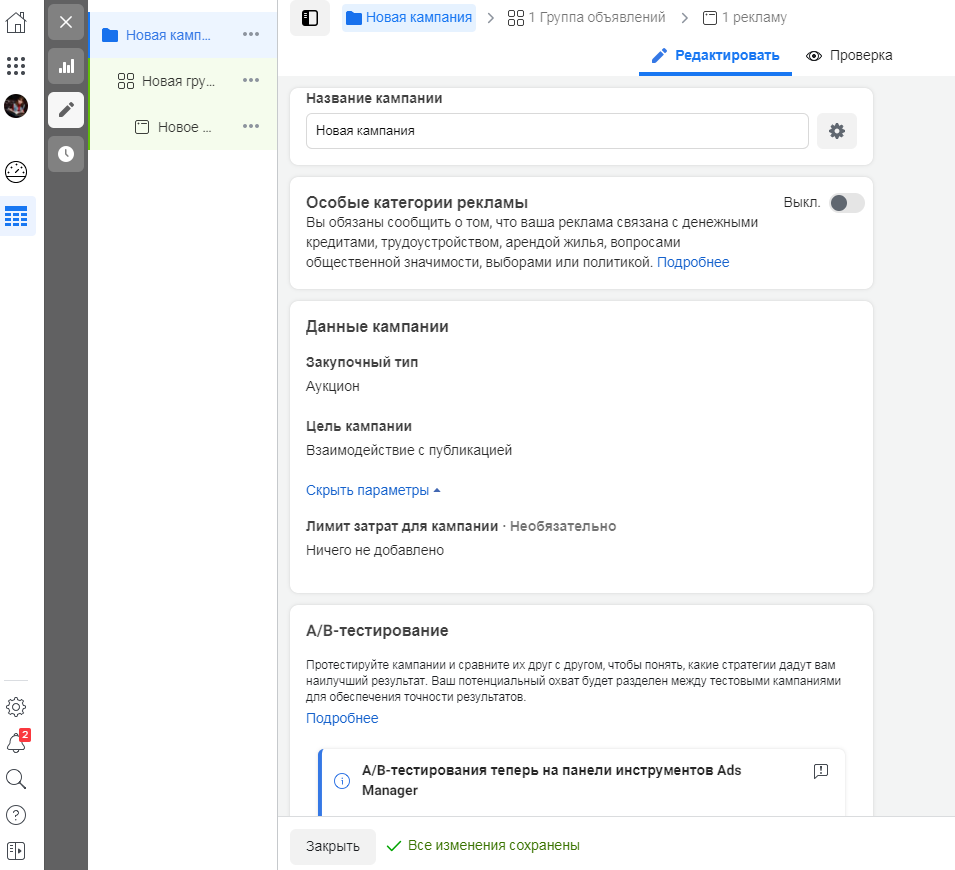Select the pencil edit mode icon

[x=66, y=110]
